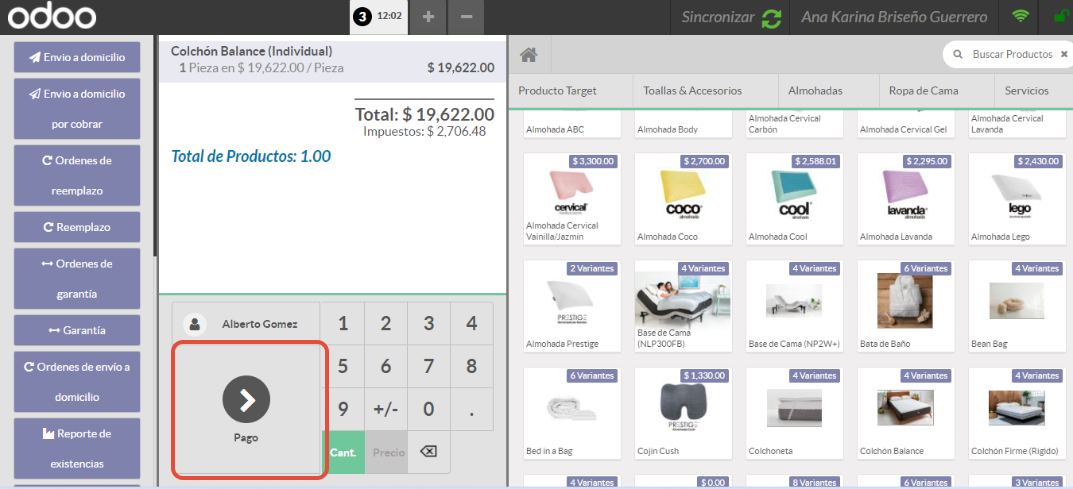This screenshot has width=1073, height=489.
Task: Select the Almohada ABC product
Action: [x=572, y=123]
